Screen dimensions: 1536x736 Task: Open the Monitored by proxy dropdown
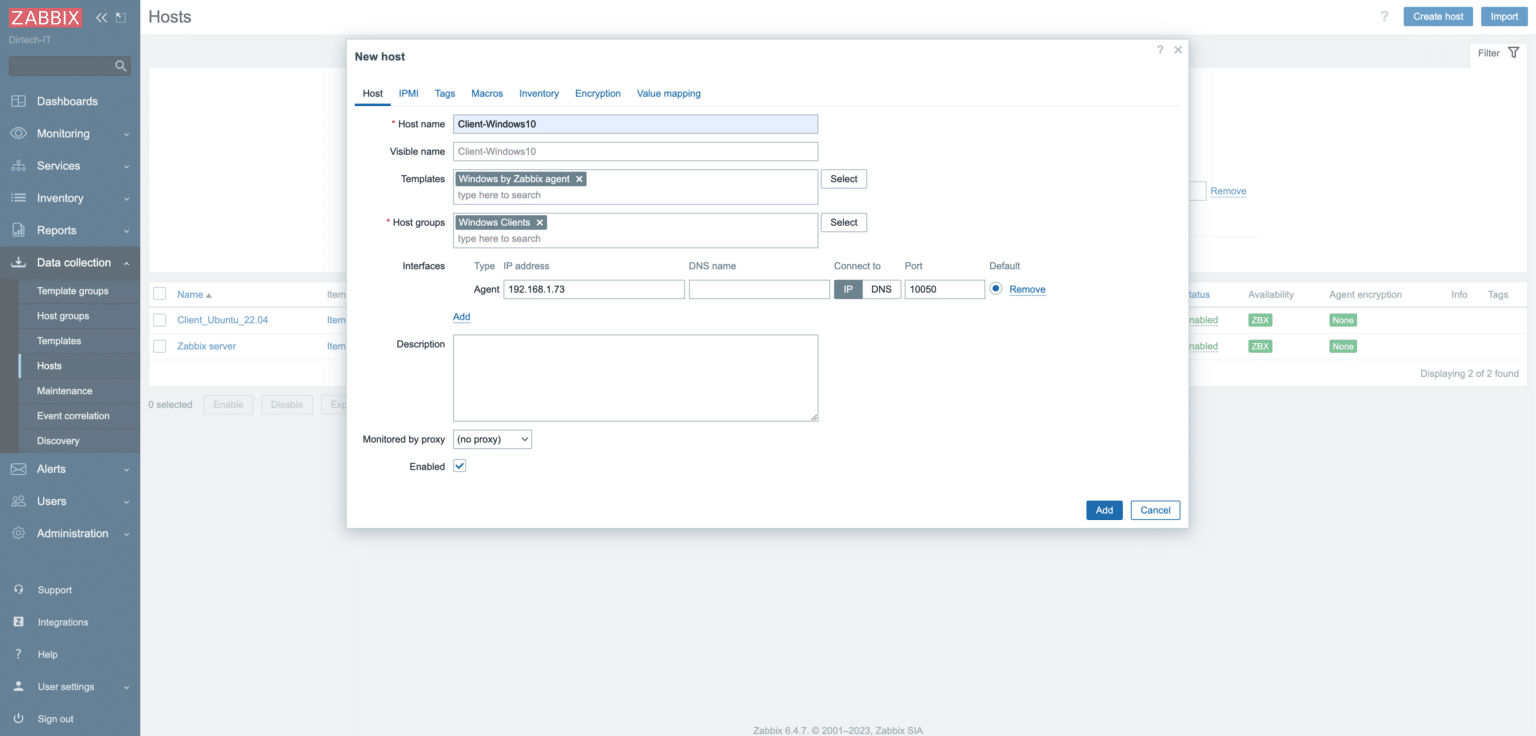click(x=492, y=438)
